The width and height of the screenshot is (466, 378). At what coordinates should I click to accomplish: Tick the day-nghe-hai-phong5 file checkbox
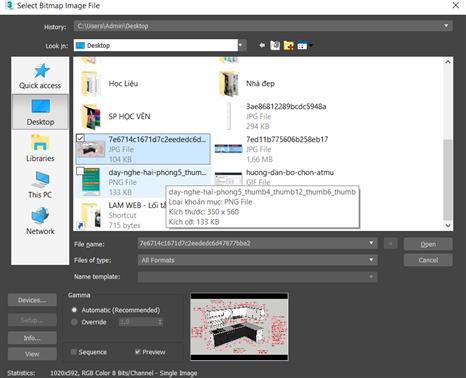[x=80, y=171]
